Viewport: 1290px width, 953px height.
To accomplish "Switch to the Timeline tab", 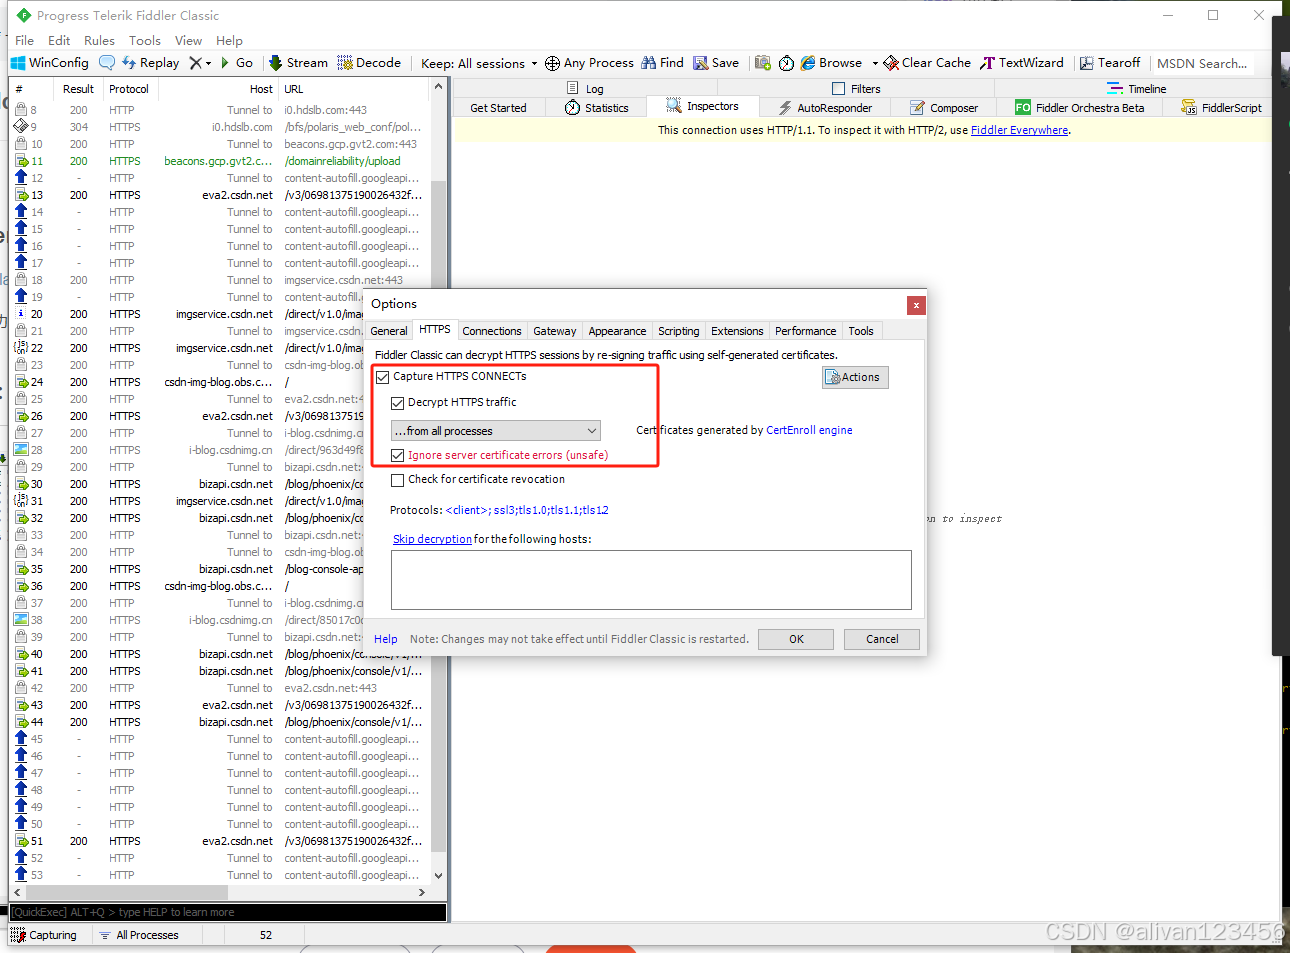I will click(1137, 89).
